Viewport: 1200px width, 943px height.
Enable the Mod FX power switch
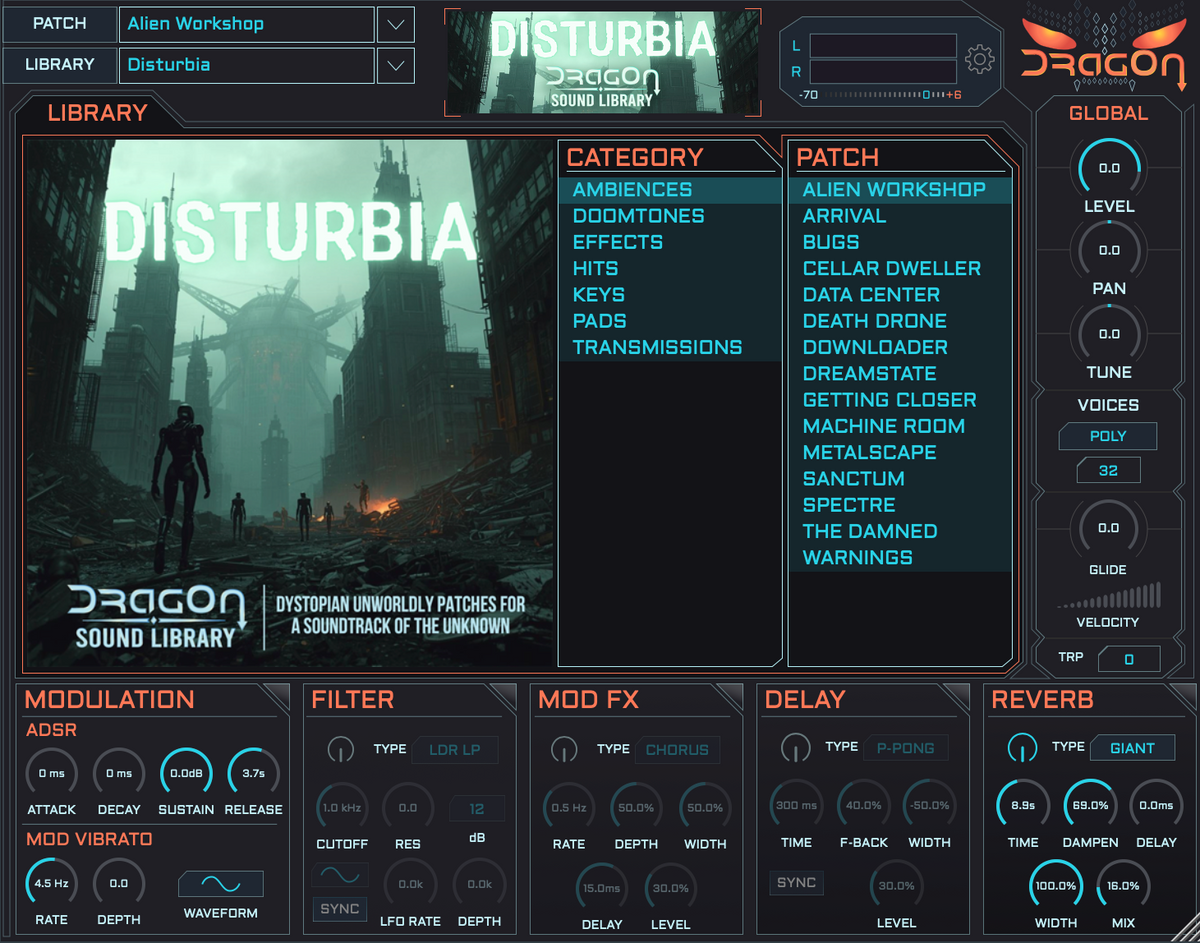(x=565, y=748)
